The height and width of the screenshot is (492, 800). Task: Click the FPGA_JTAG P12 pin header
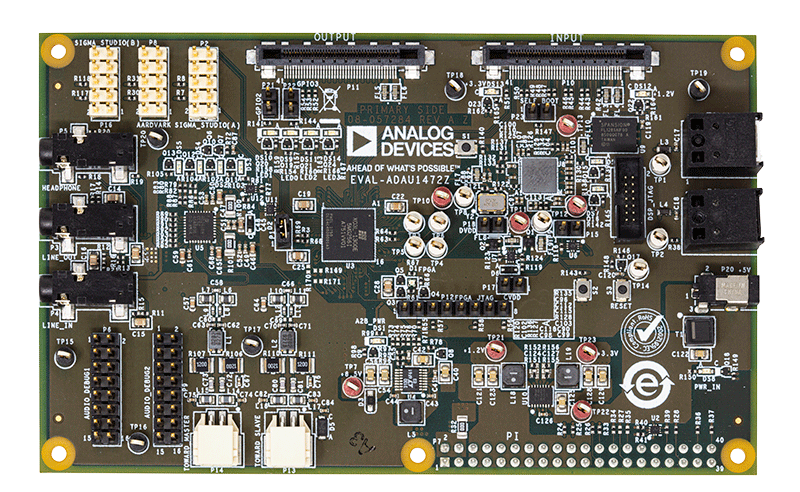(x=454, y=308)
